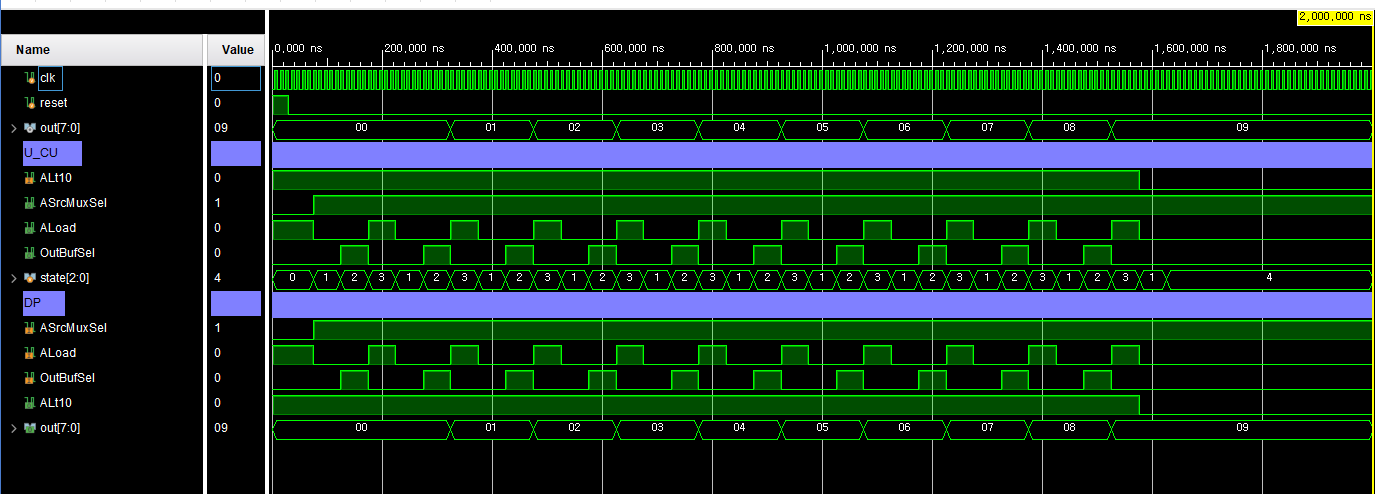Click the Value column header
This screenshot has width=1375, height=494.
click(237, 49)
